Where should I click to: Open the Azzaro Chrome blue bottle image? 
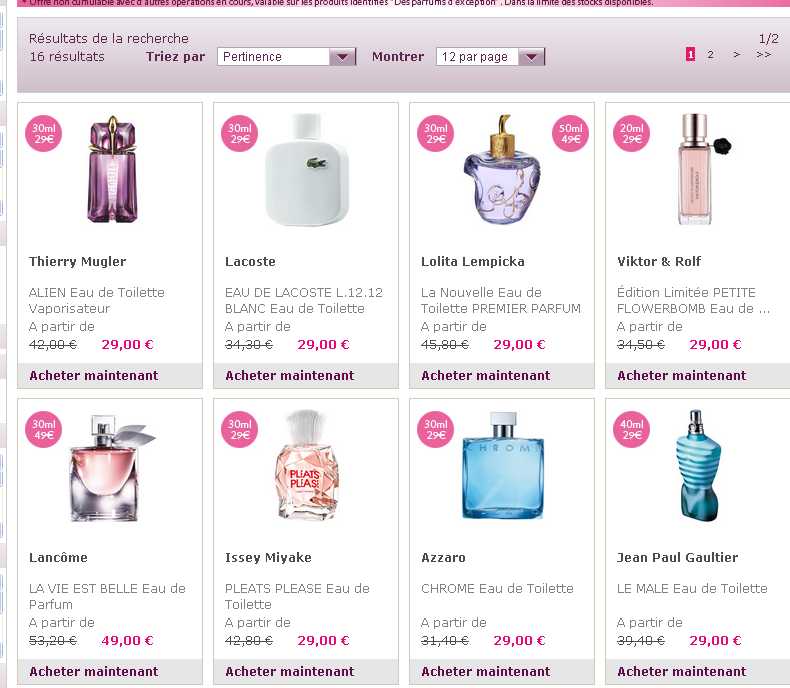503,466
